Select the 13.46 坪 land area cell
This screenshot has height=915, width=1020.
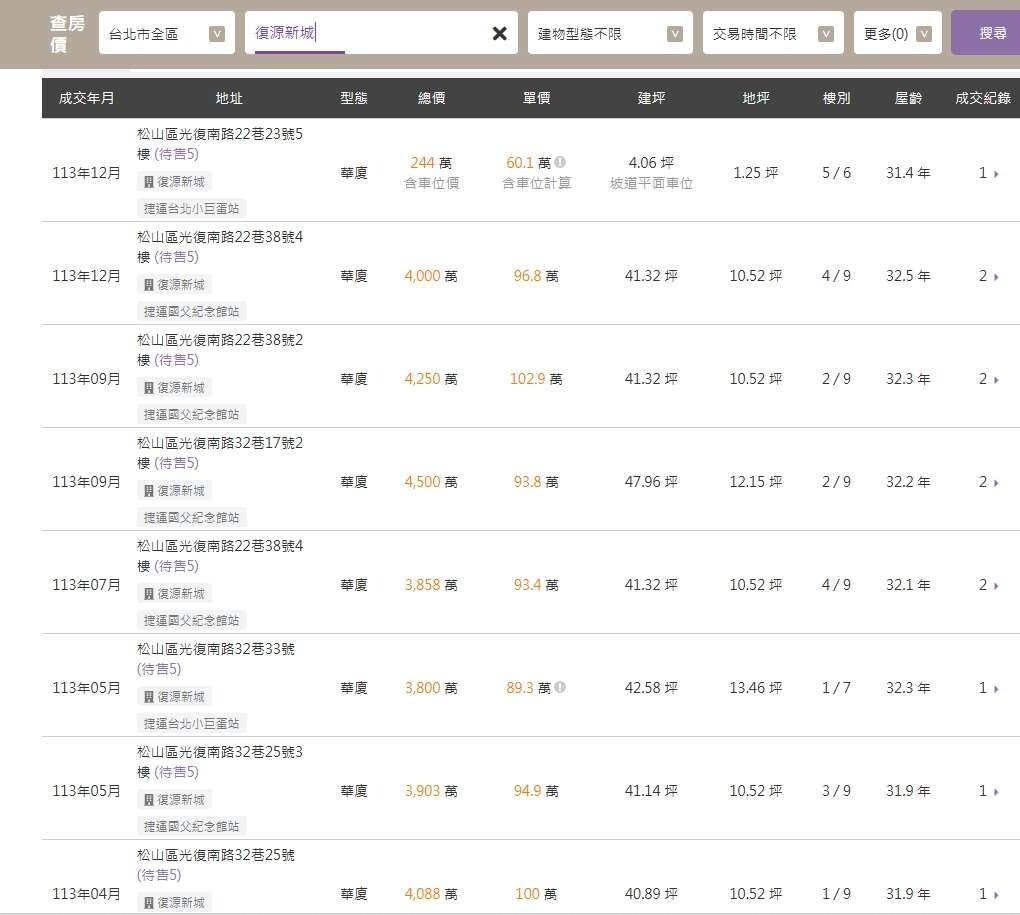[756, 687]
